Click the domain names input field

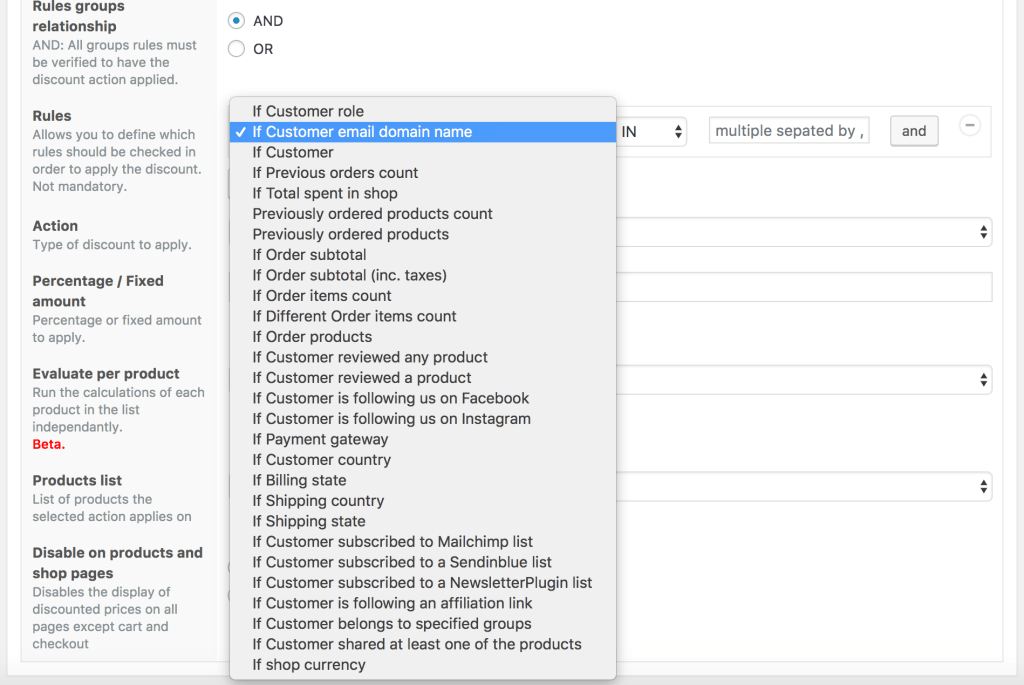pyautogui.click(x=789, y=131)
